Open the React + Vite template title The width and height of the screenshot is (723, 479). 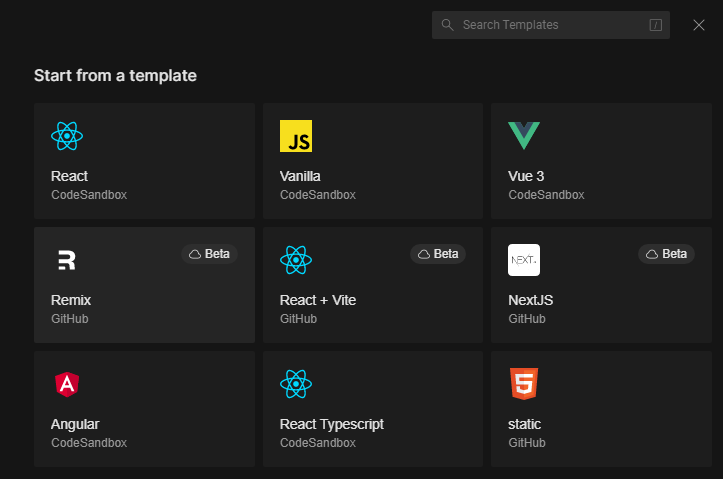pyautogui.click(x=318, y=300)
